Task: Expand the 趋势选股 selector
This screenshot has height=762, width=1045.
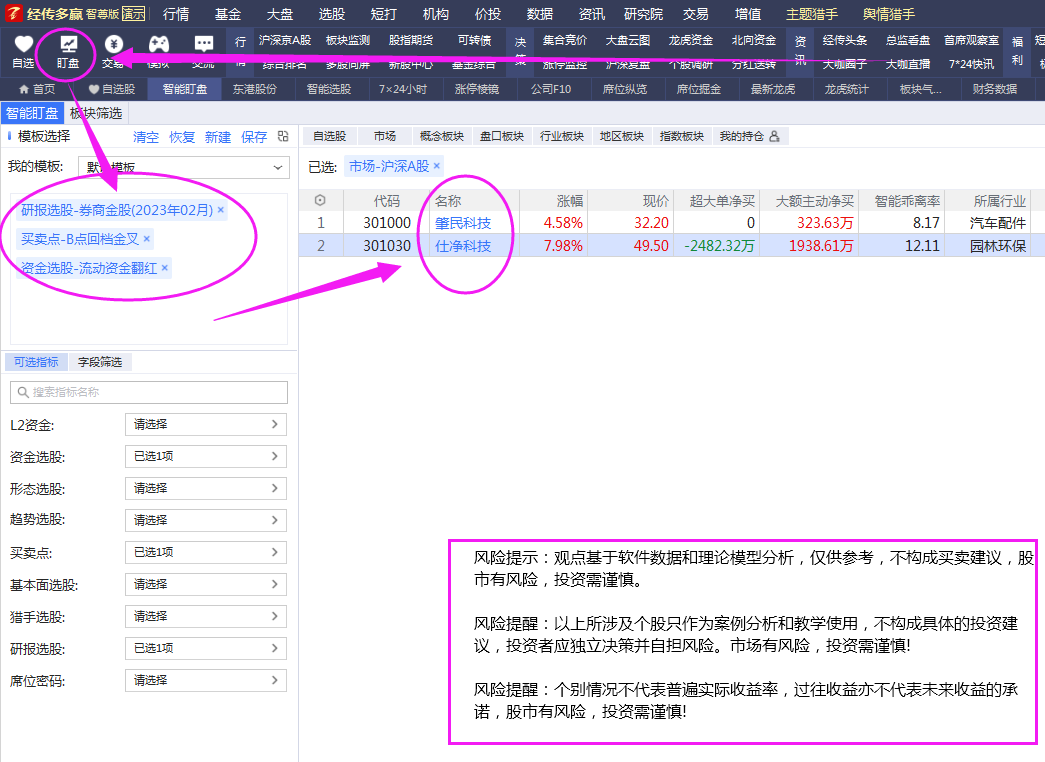Action: (206, 521)
